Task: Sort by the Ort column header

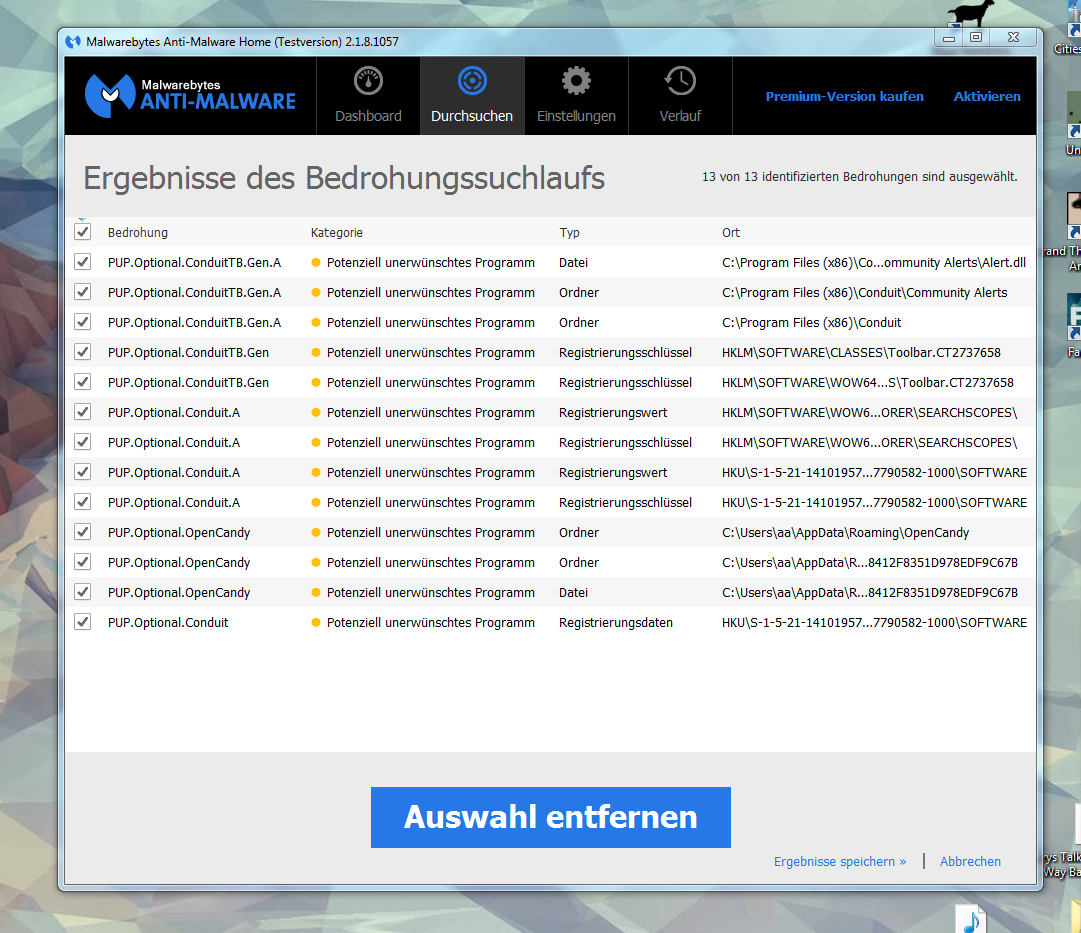Action: click(x=731, y=232)
